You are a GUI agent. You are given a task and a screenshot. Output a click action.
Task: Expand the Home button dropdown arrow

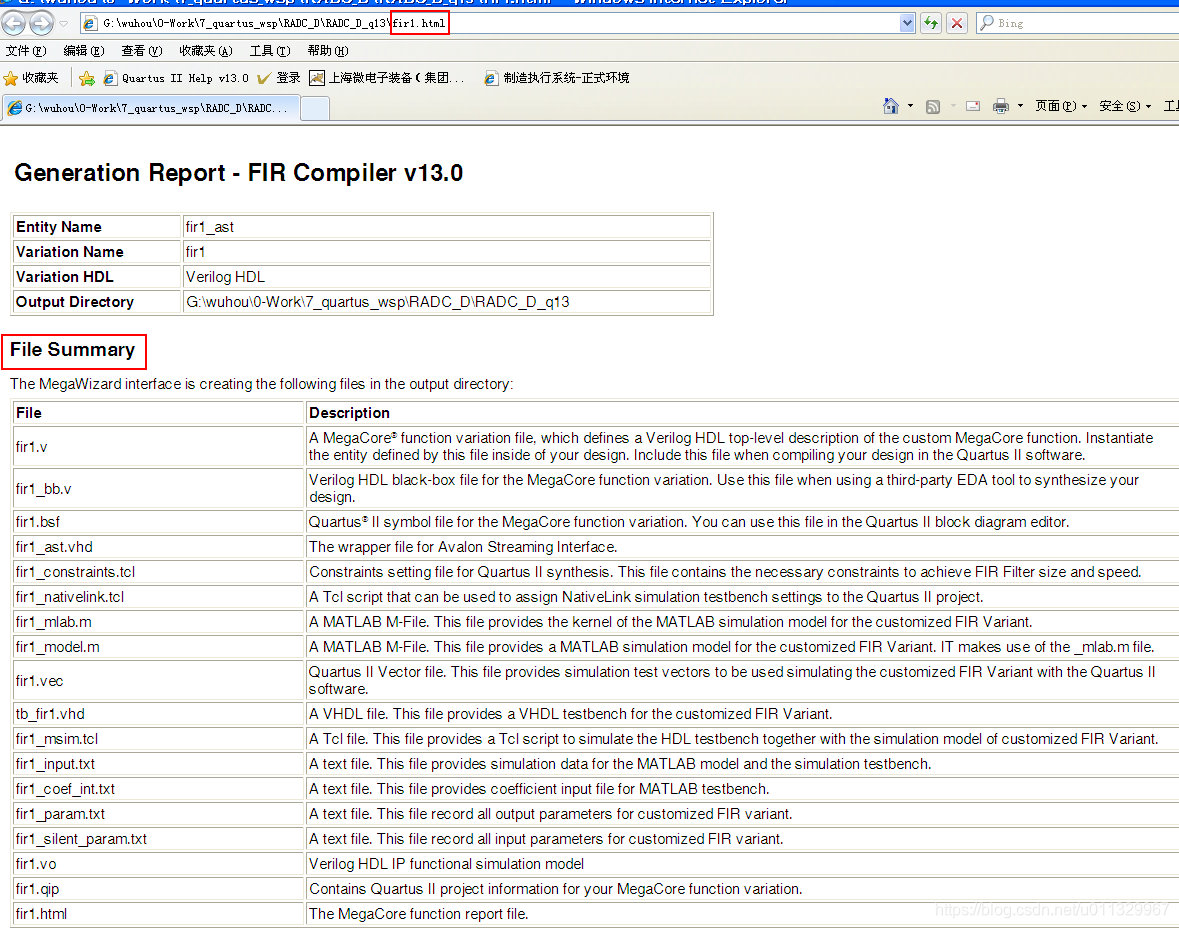[910, 106]
